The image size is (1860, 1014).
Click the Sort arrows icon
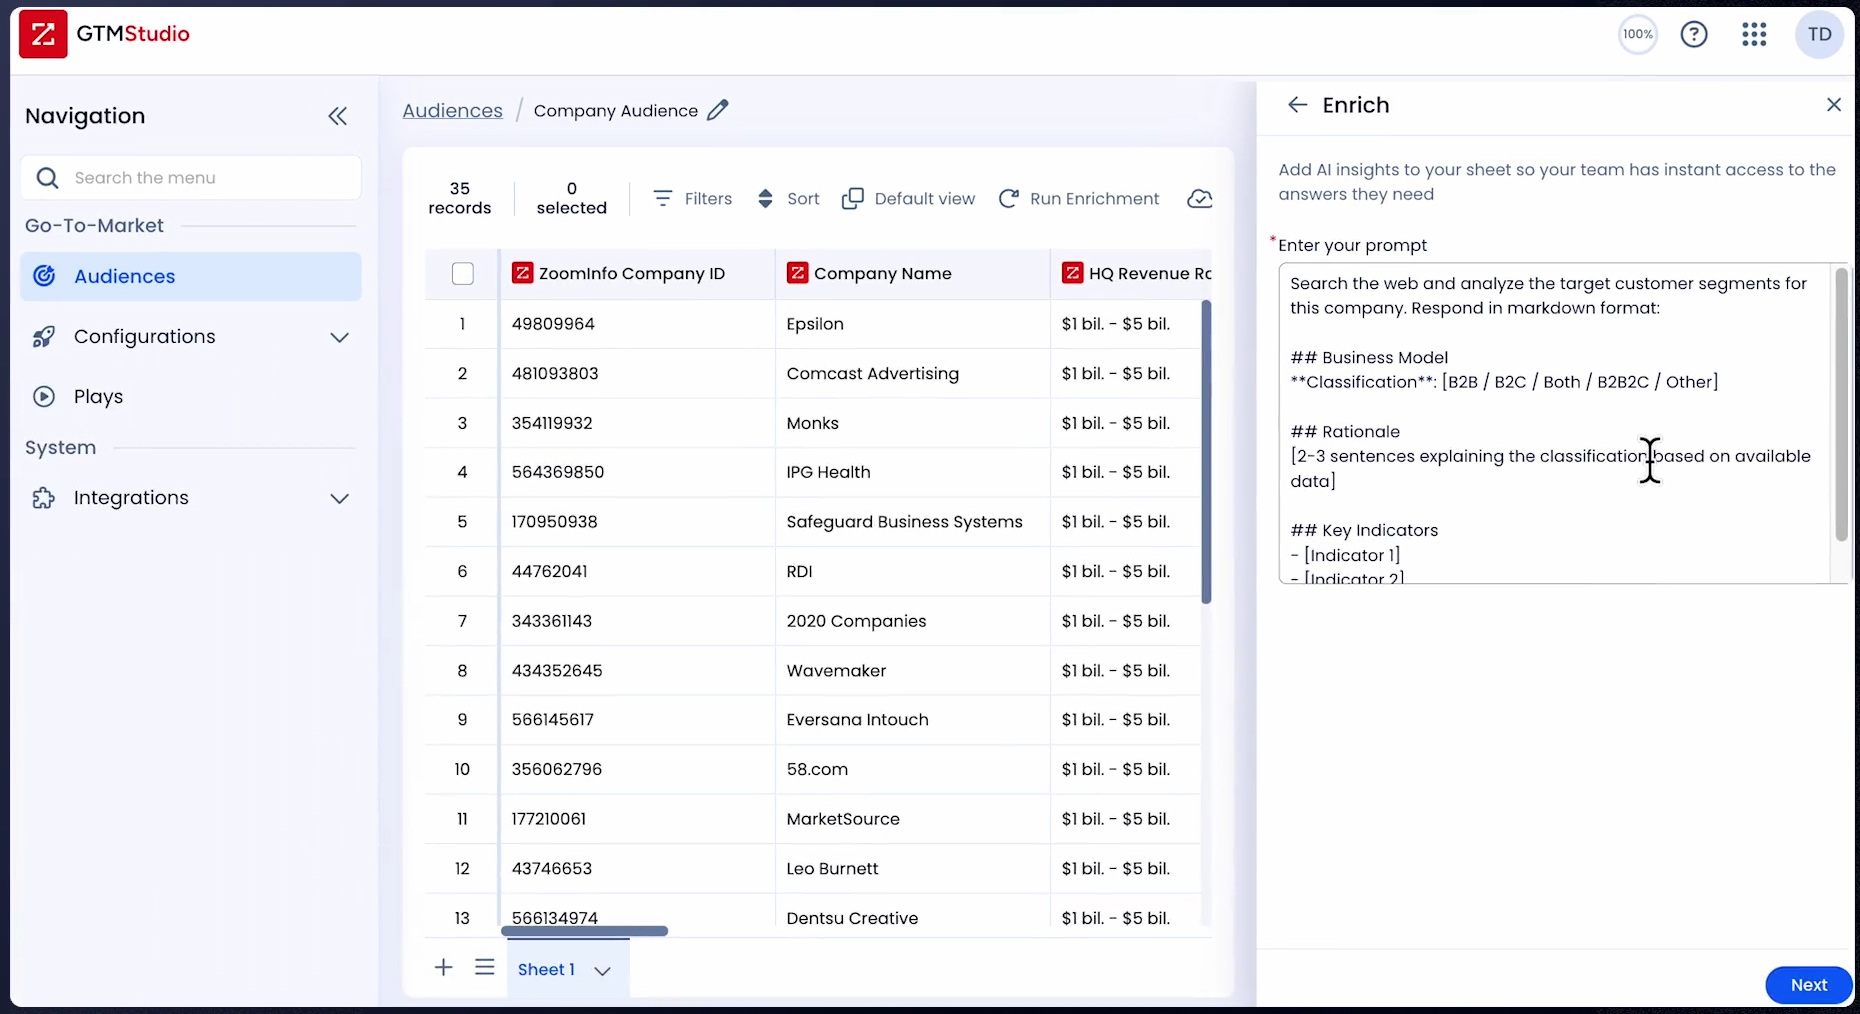click(765, 198)
